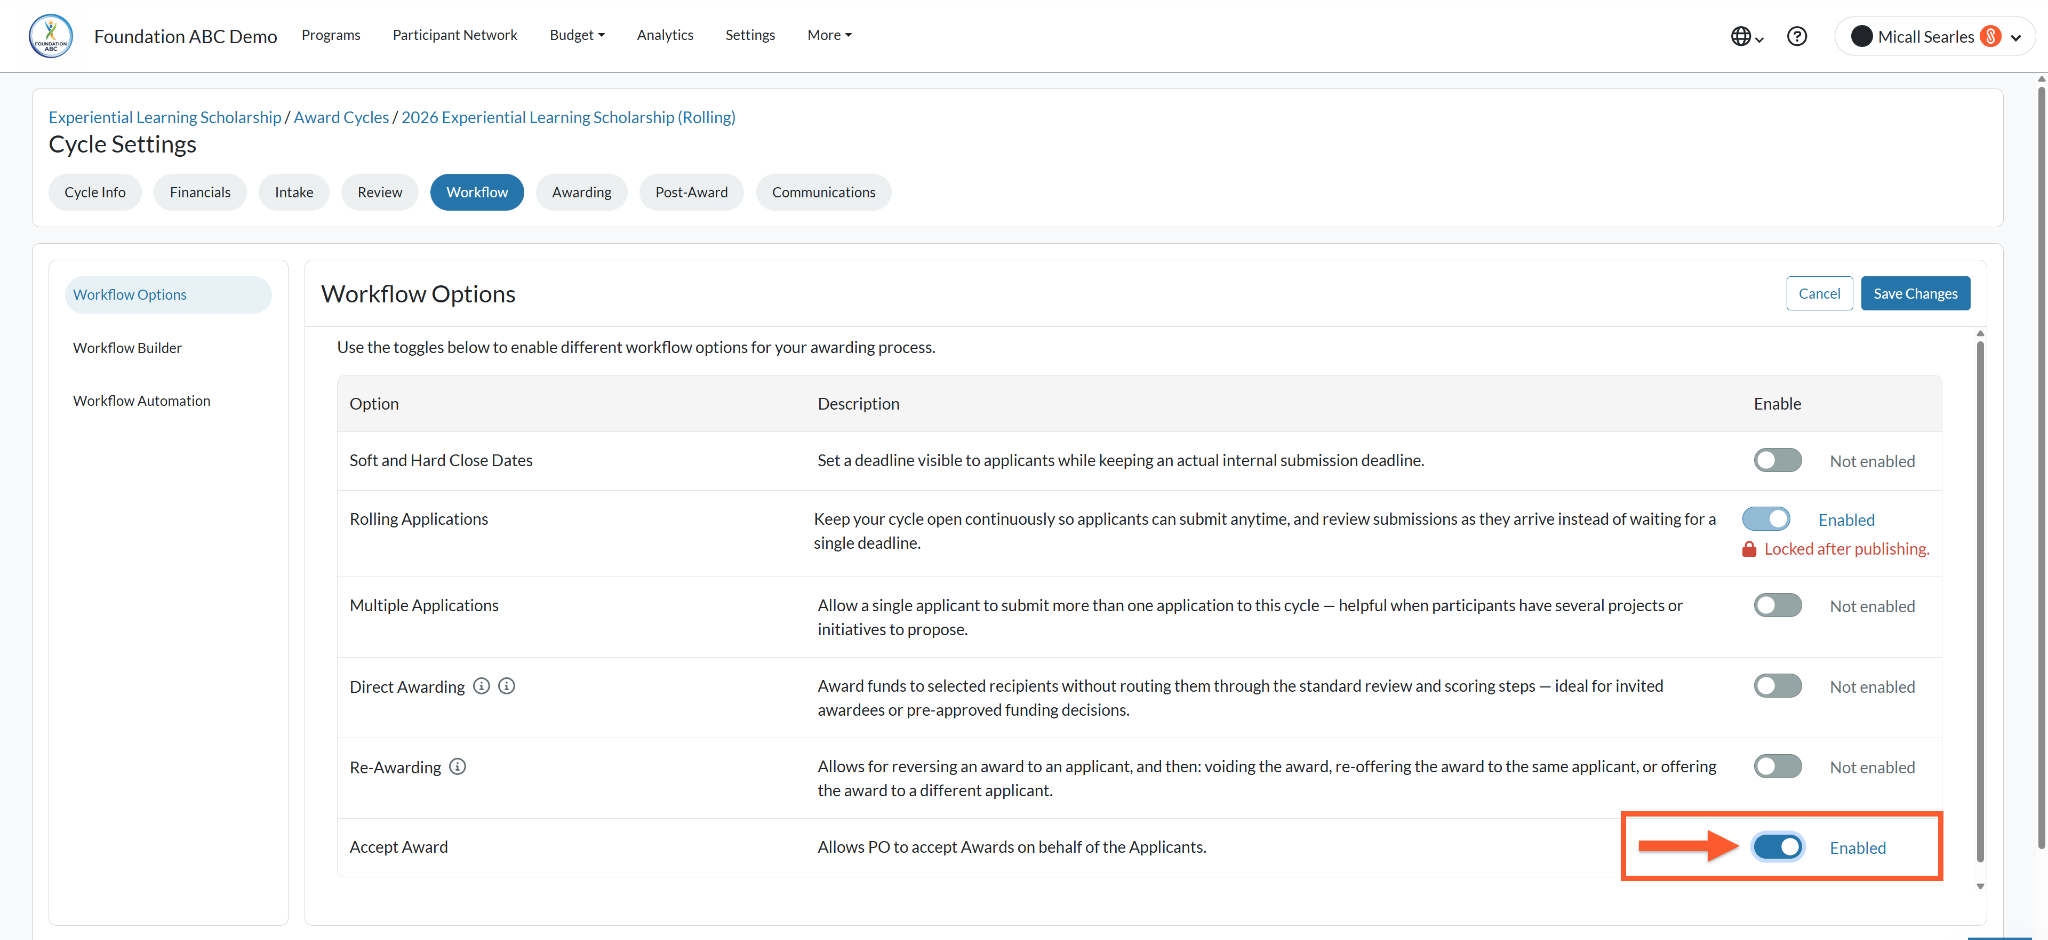Screen dimensions: 2048x940
Task: Switch to the Review tab
Action: point(380,192)
